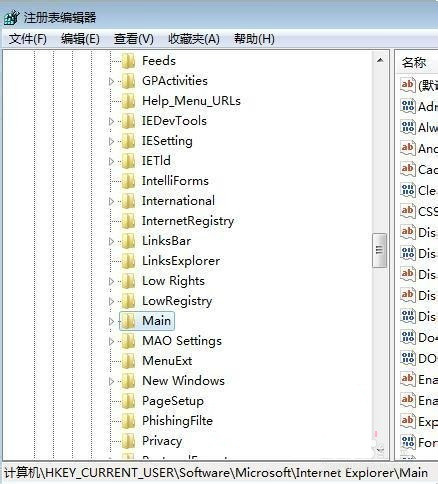Select the LinksExplorer folder icon
This screenshot has height=484, width=438.
tap(128, 261)
